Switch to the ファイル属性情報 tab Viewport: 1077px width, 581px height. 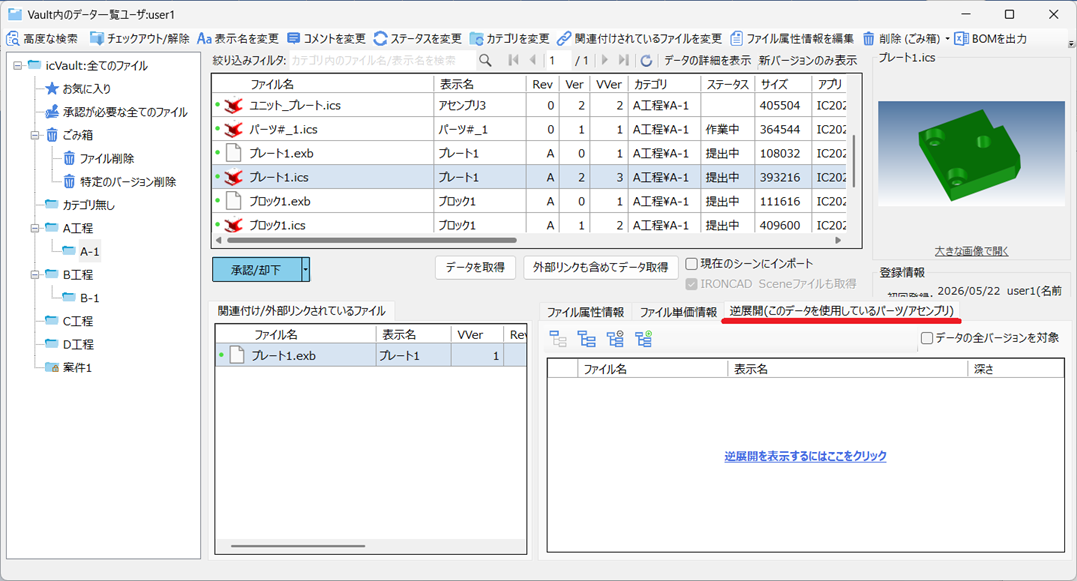[x=585, y=312]
